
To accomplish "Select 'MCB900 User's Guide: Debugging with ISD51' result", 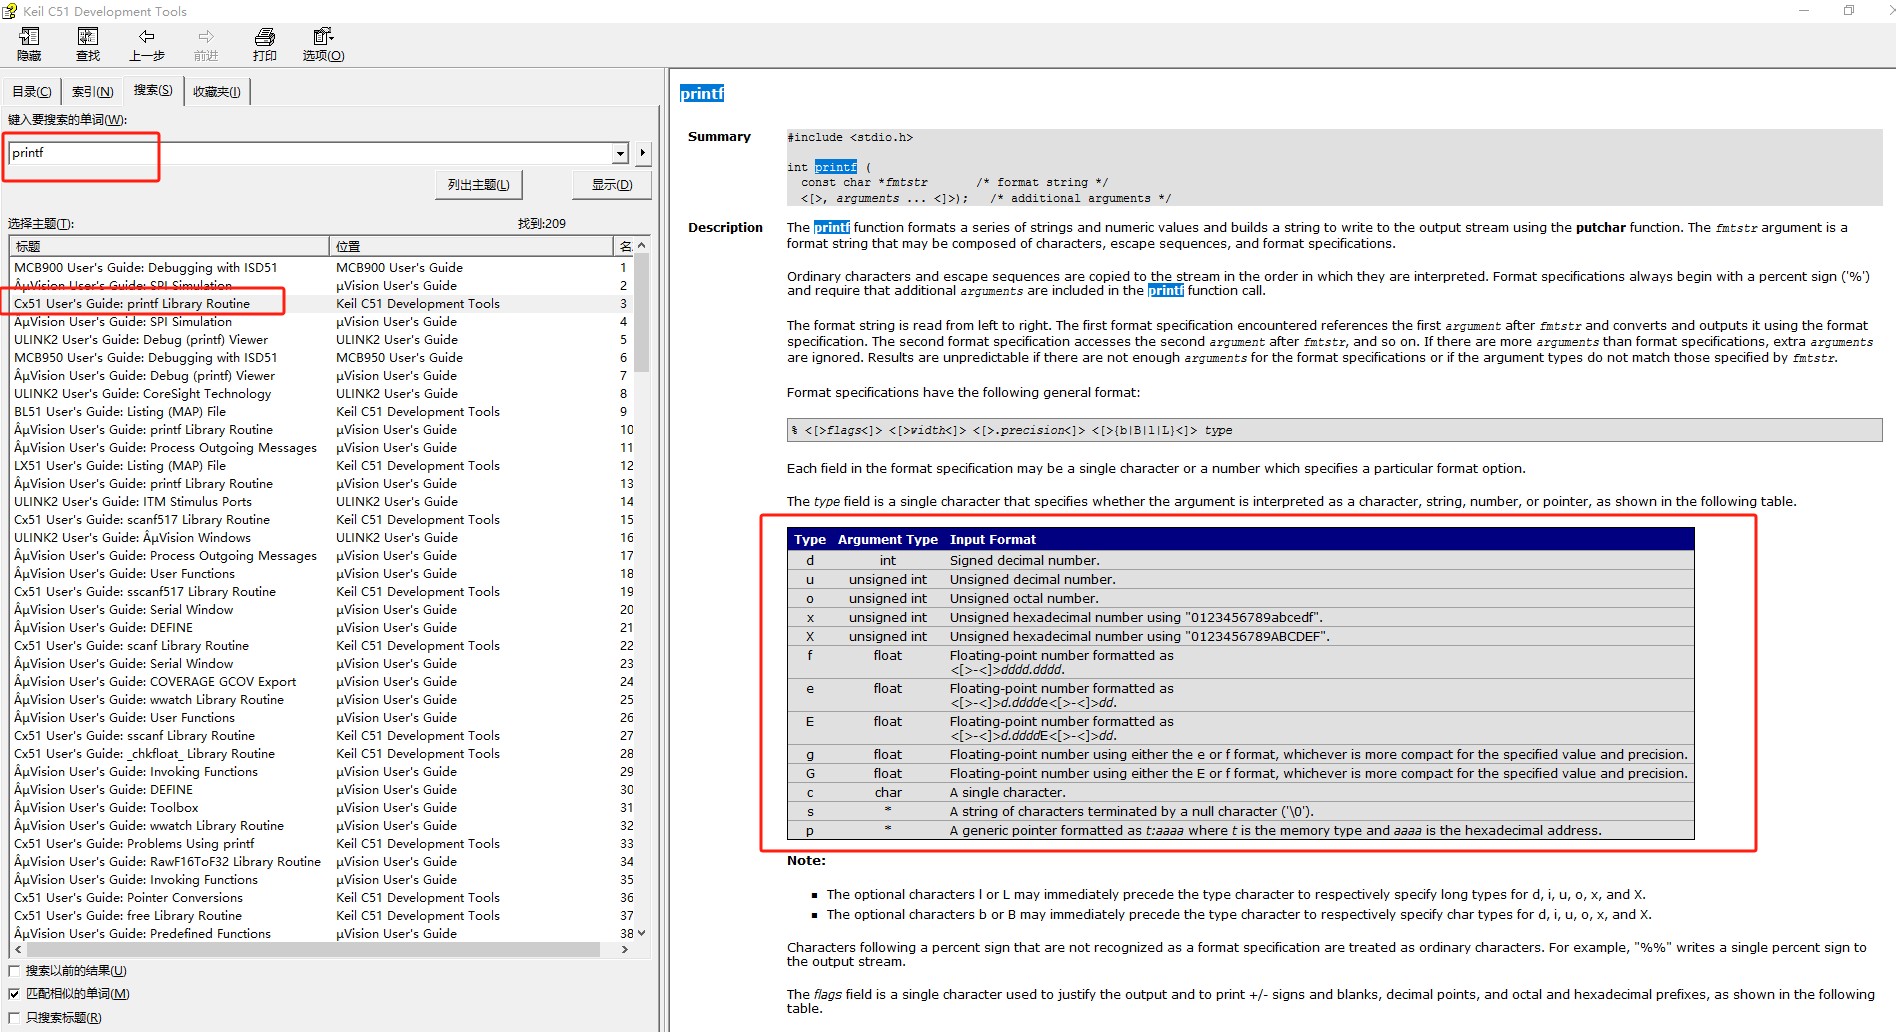I will [x=146, y=268].
